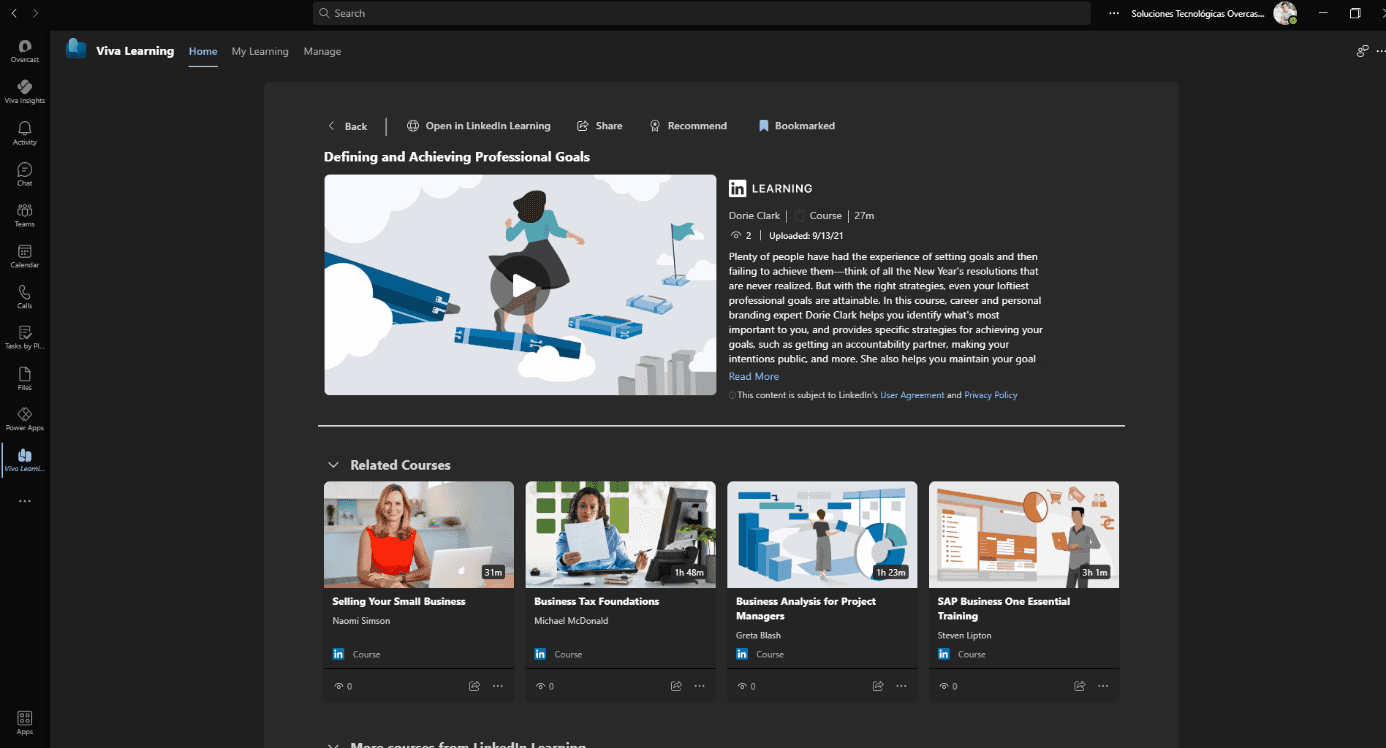Viewport: 1386px width, 748px height.
Task: Click author name Steven Lipton
Action: coord(964,636)
